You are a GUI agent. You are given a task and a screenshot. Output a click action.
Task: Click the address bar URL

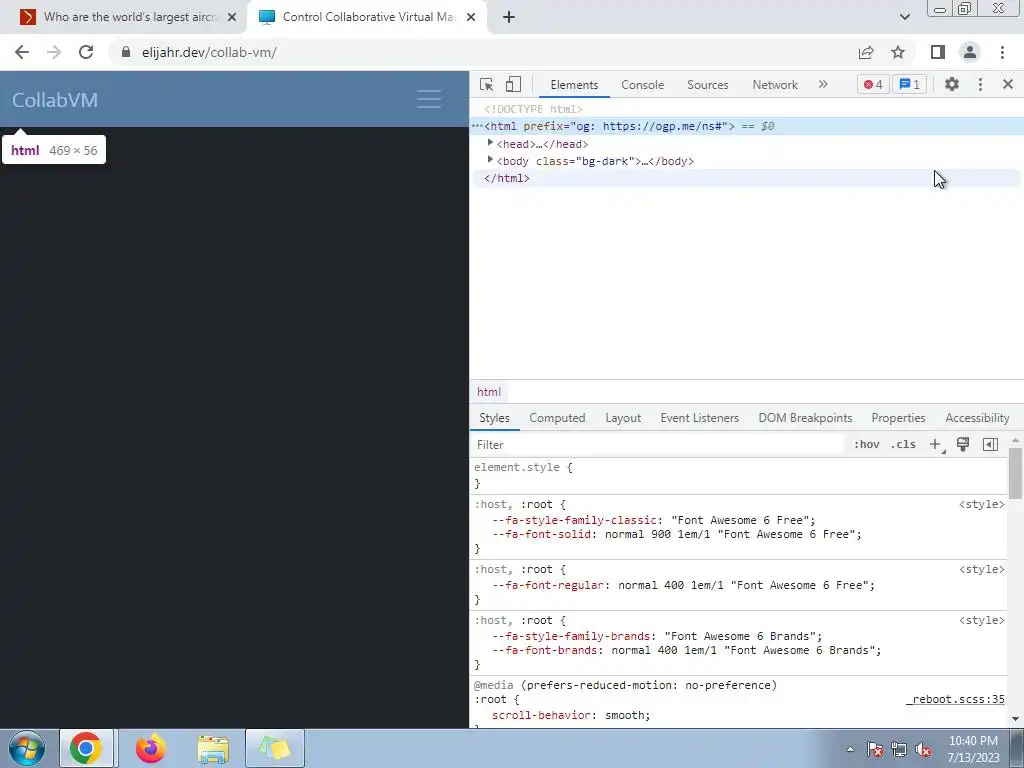click(x=209, y=52)
